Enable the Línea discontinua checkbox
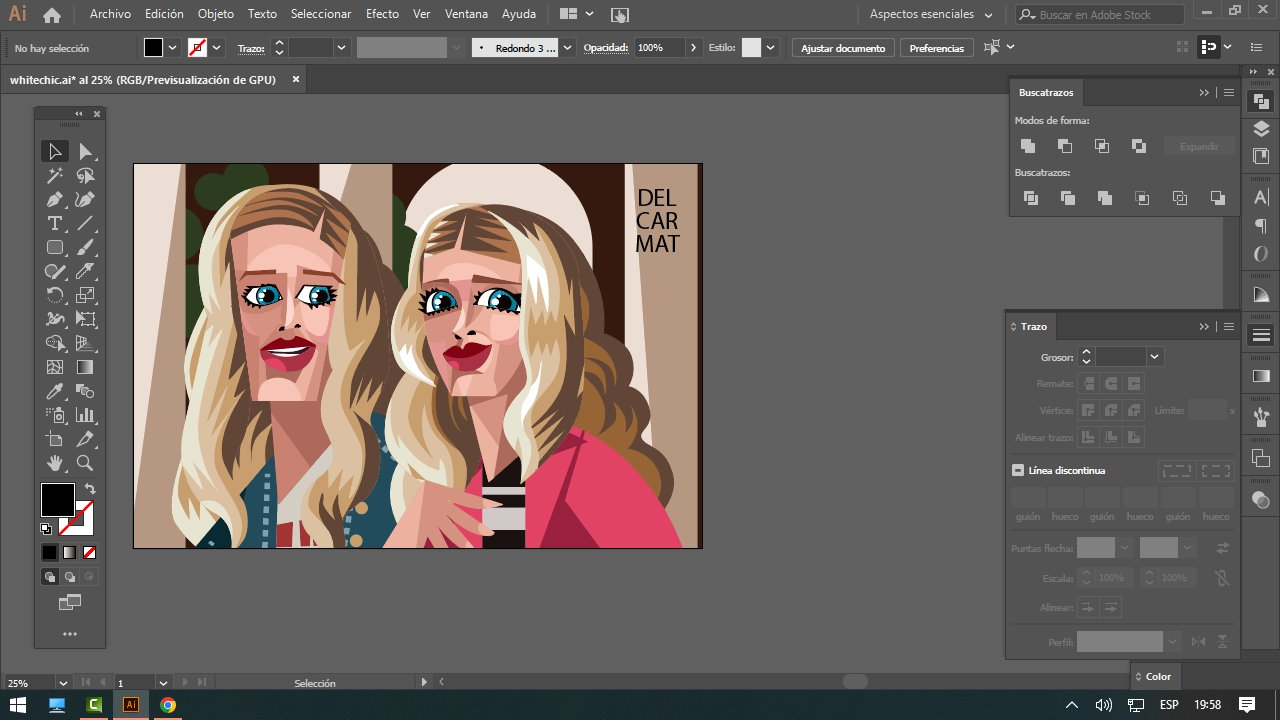 pos(1018,470)
